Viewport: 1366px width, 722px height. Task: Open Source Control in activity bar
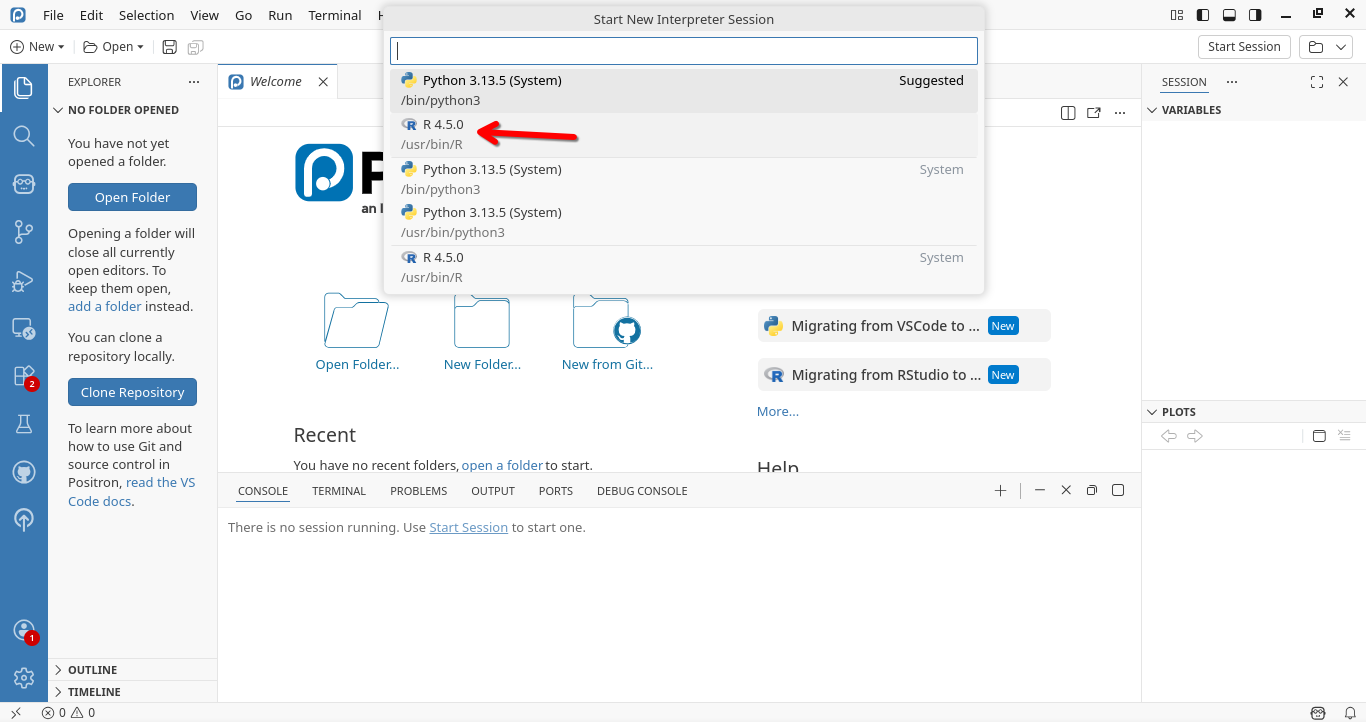click(x=24, y=232)
